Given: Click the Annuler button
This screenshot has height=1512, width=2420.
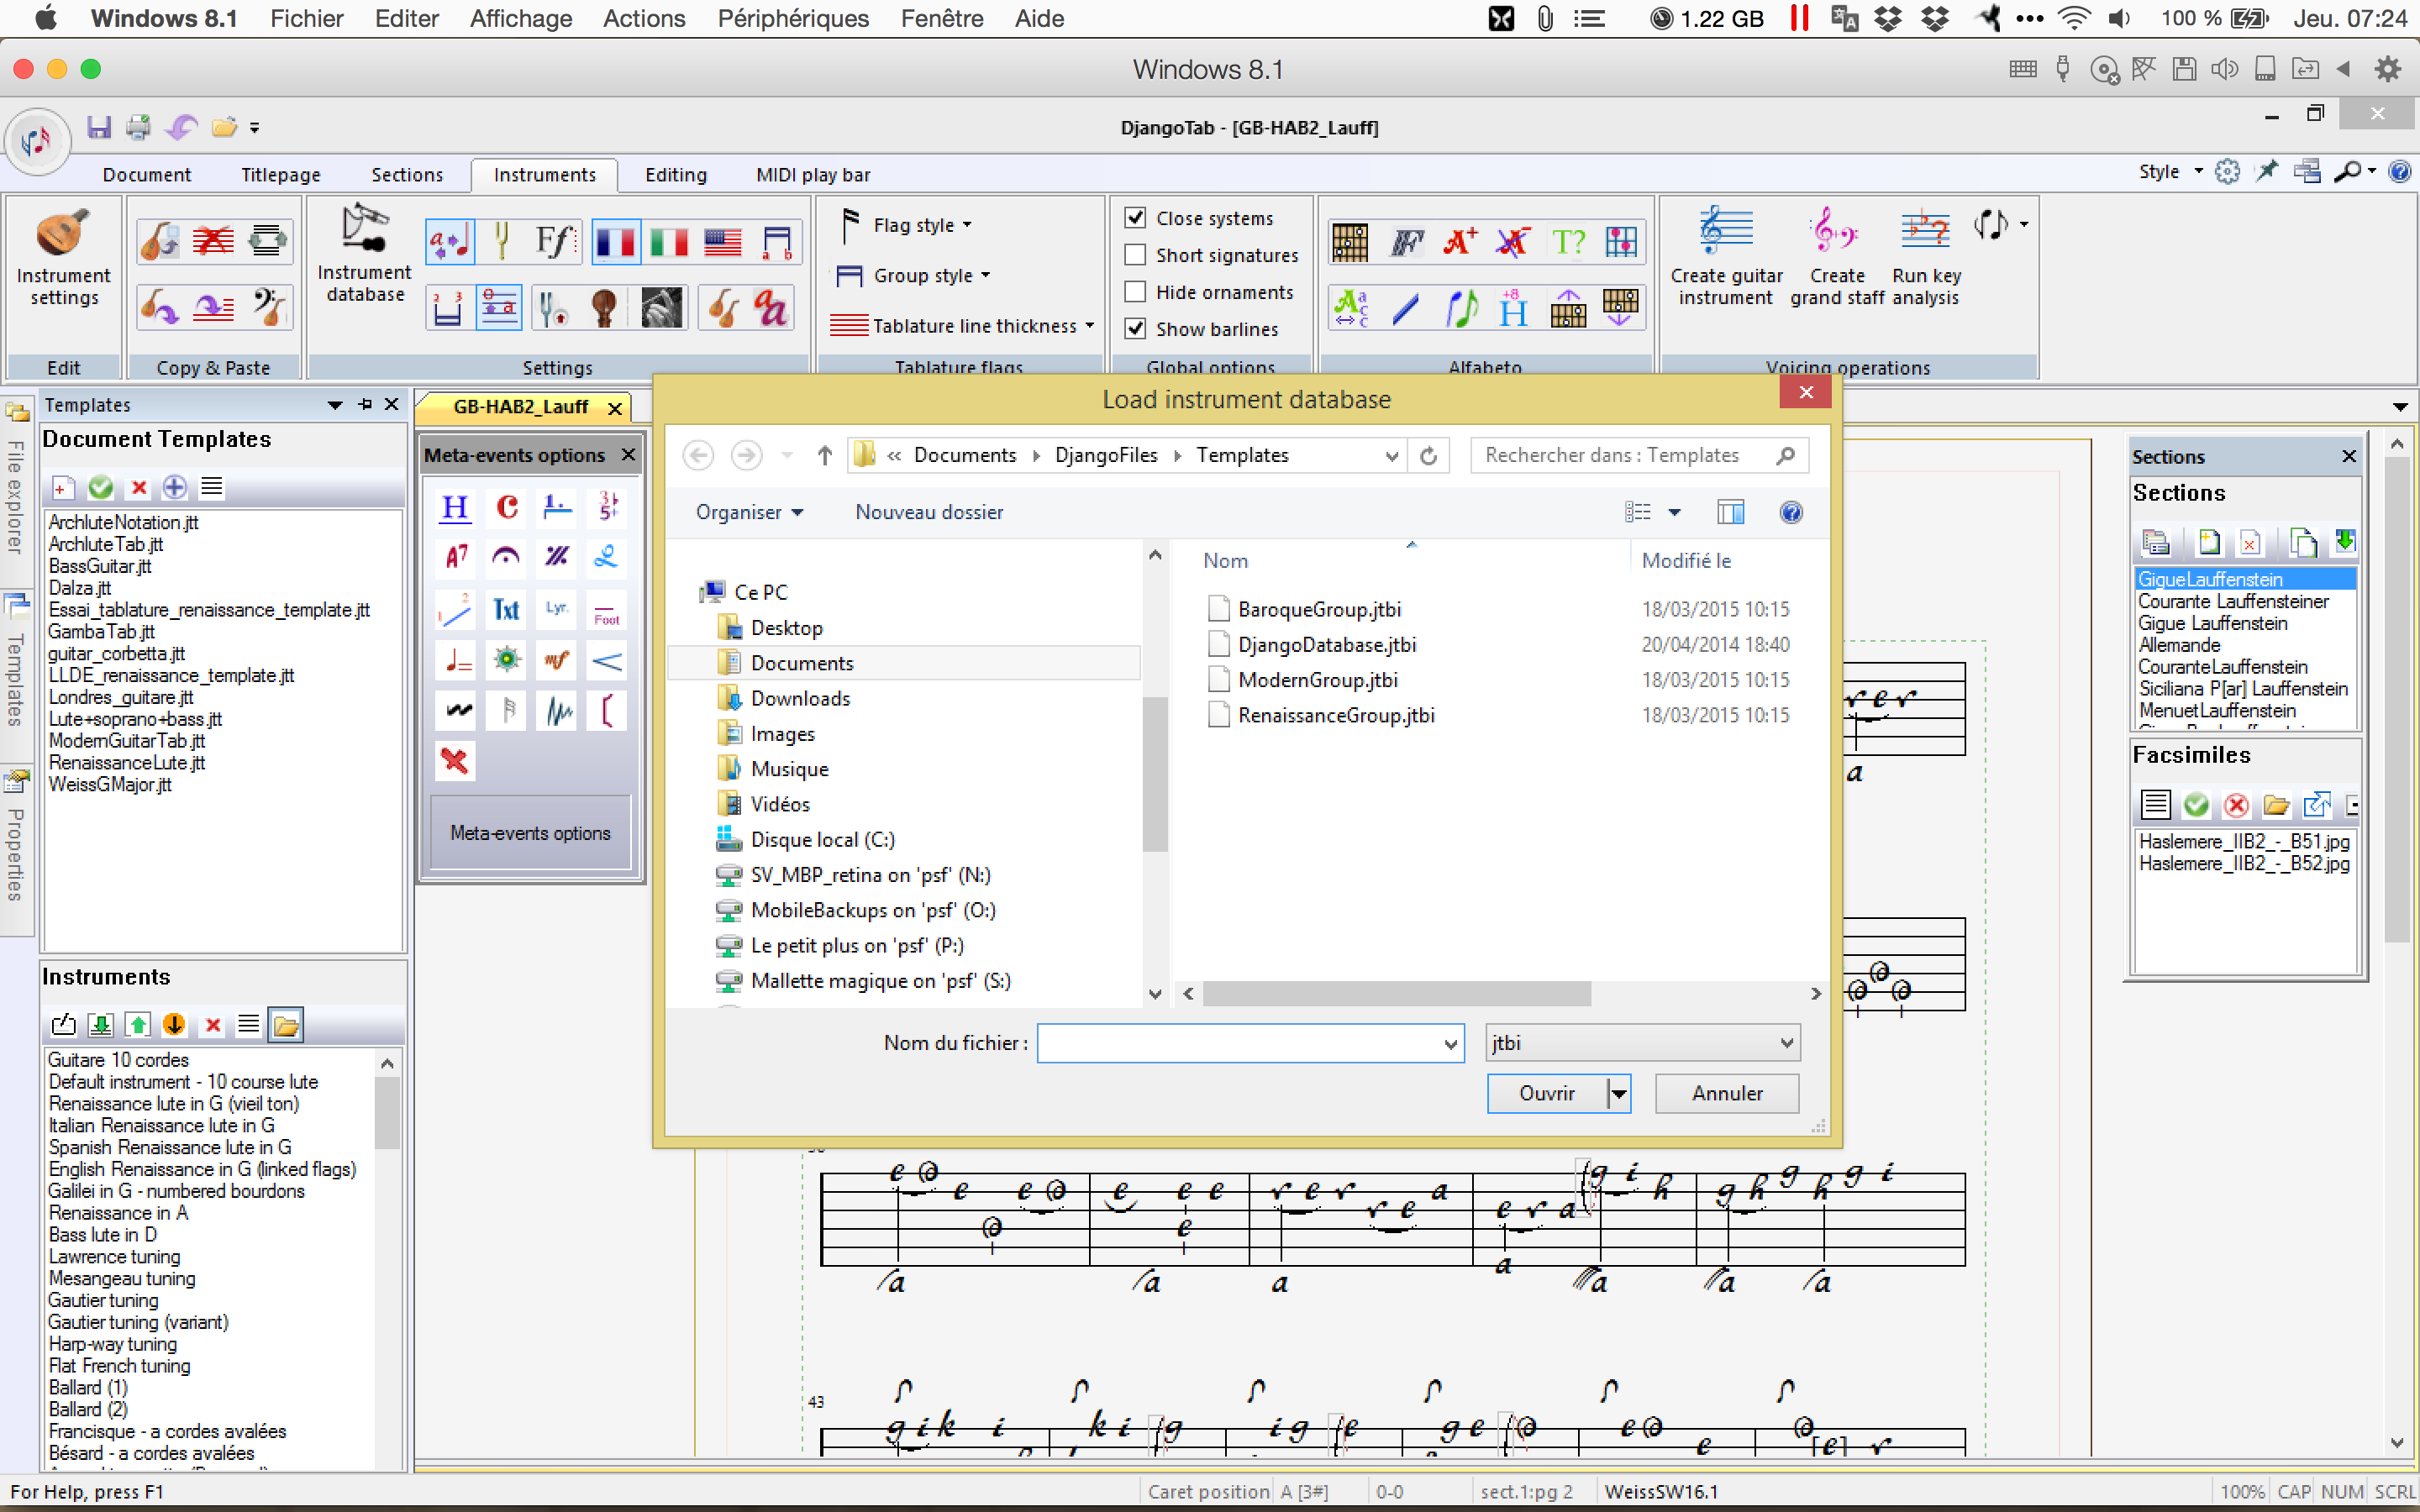Looking at the screenshot, I should [x=1726, y=1093].
